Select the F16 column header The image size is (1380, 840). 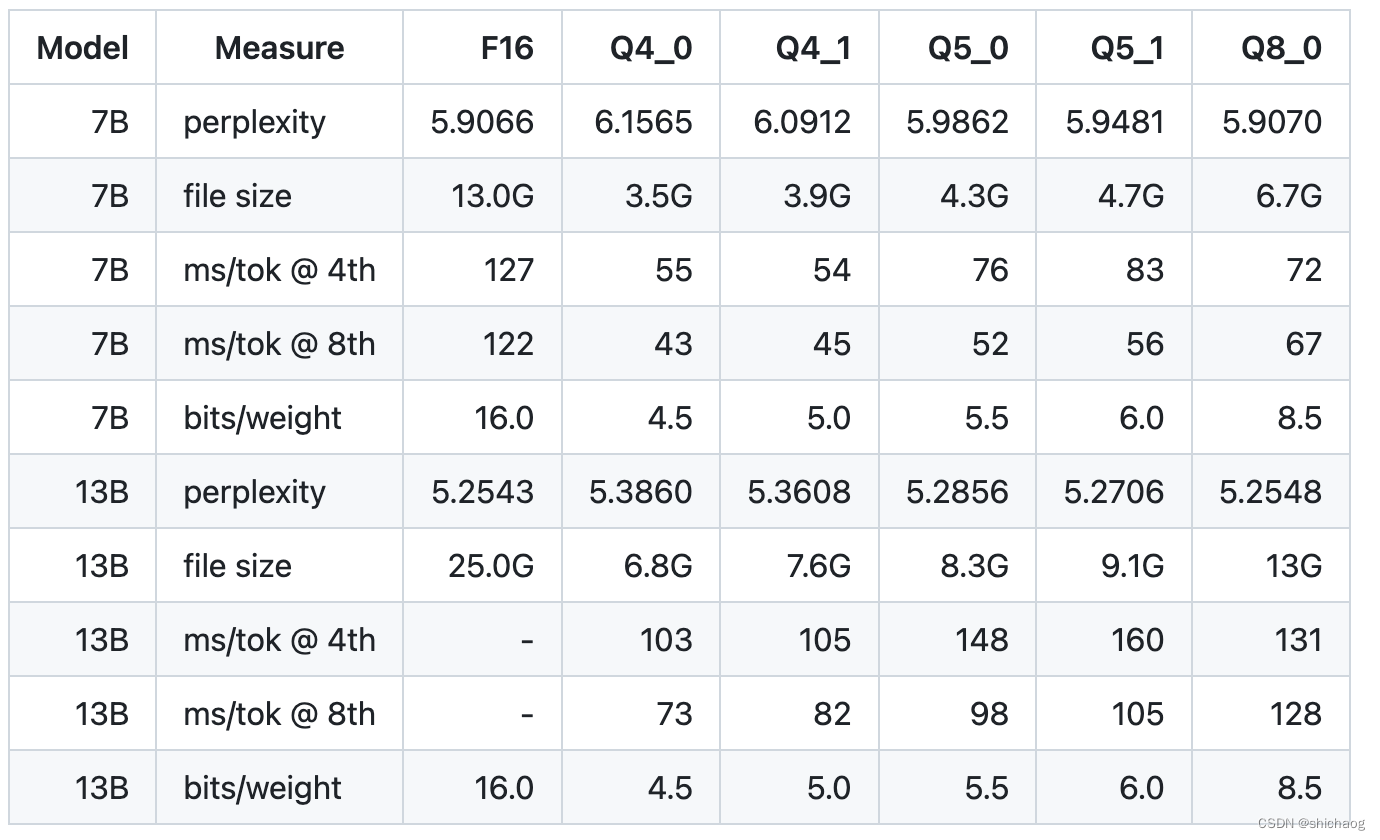pos(507,48)
